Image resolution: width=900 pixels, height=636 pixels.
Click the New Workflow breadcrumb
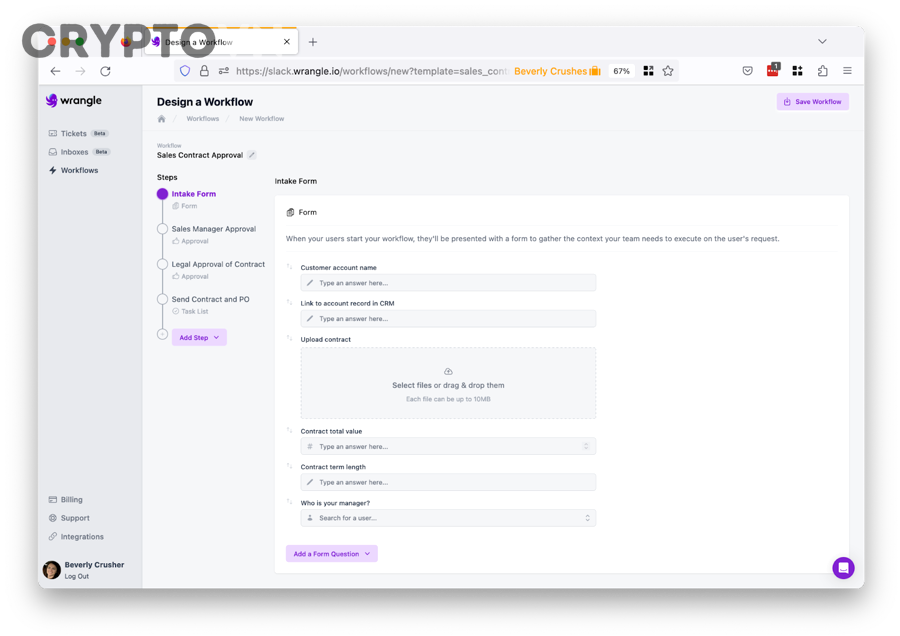click(262, 119)
